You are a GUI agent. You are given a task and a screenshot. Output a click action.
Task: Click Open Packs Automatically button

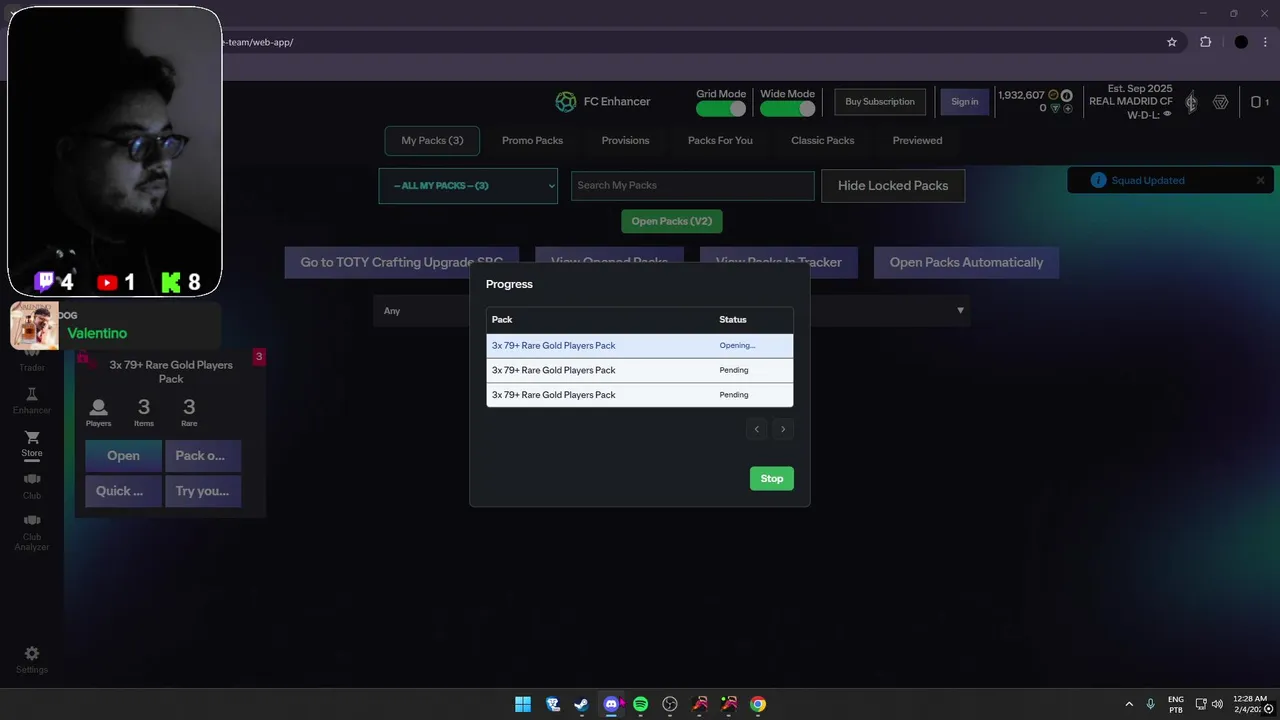[x=966, y=263]
